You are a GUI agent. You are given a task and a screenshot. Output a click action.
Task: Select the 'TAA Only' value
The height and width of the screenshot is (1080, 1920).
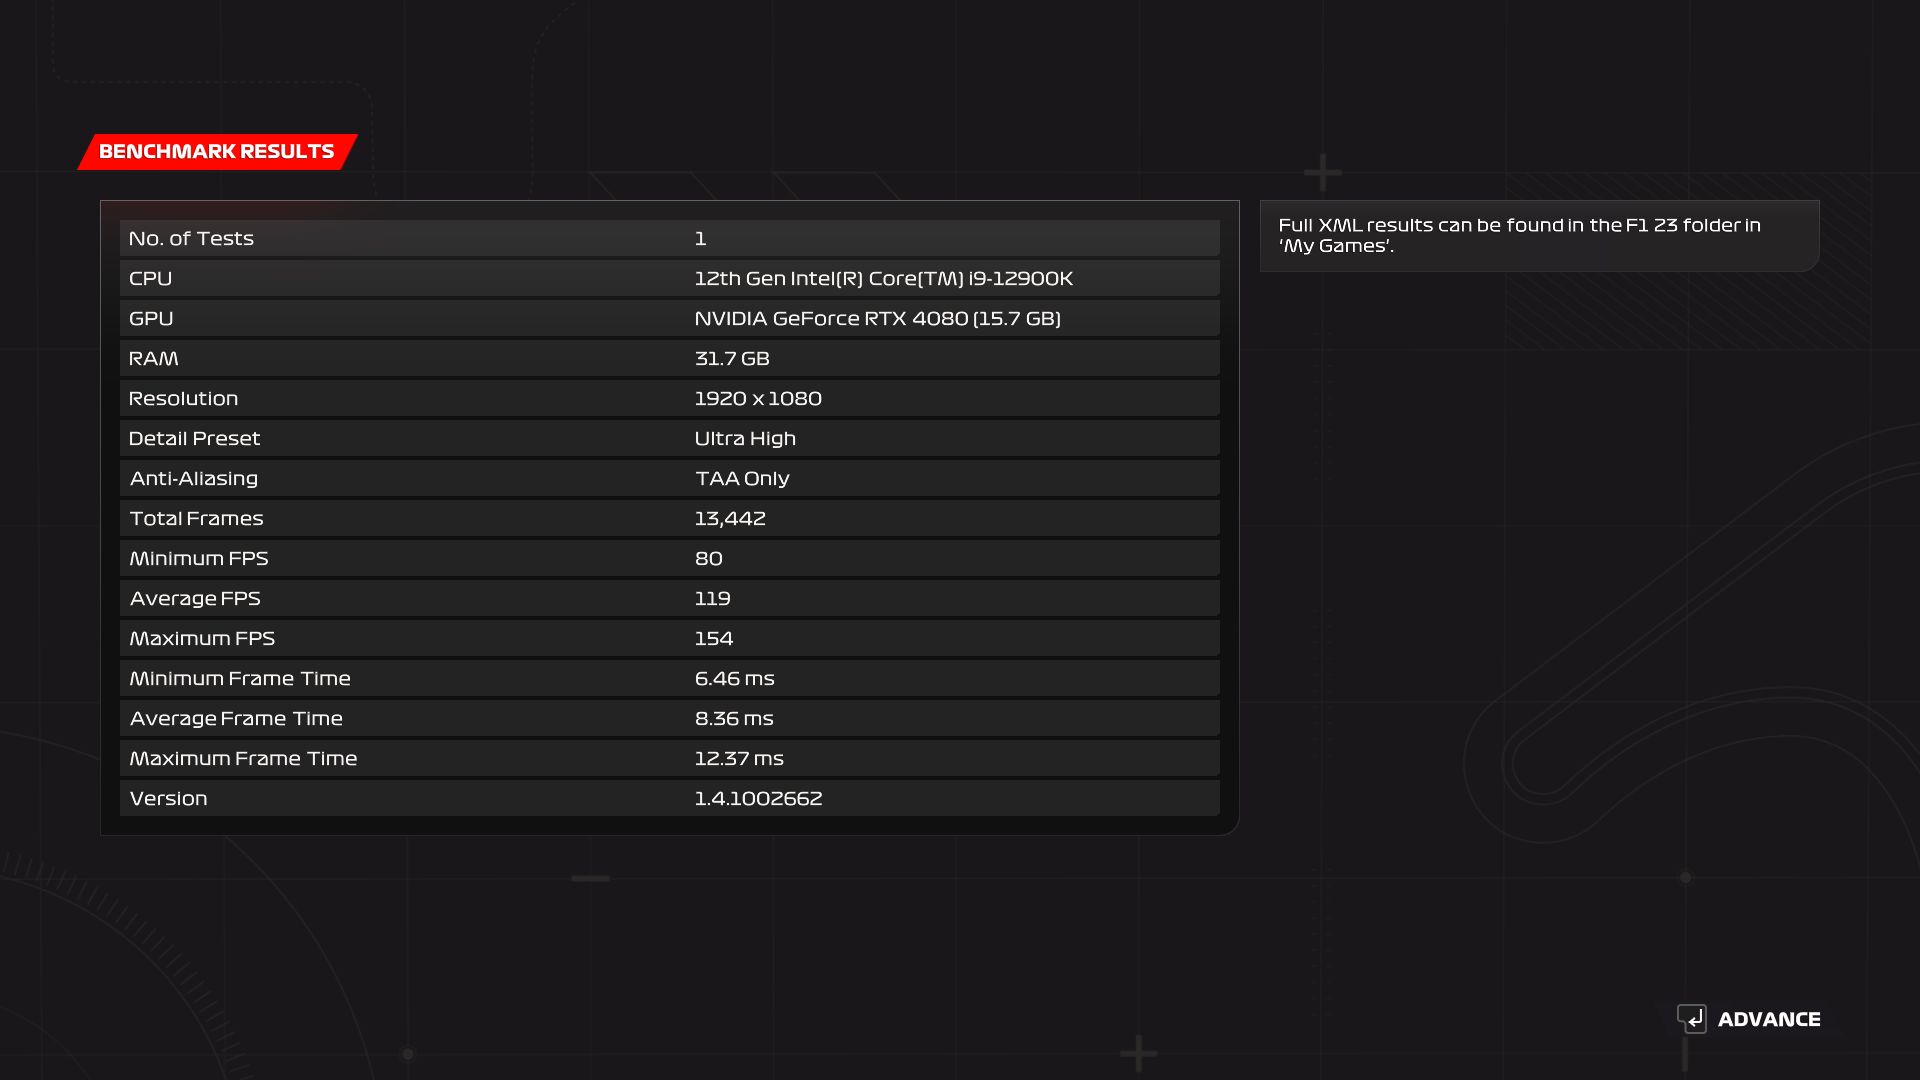pos(742,478)
